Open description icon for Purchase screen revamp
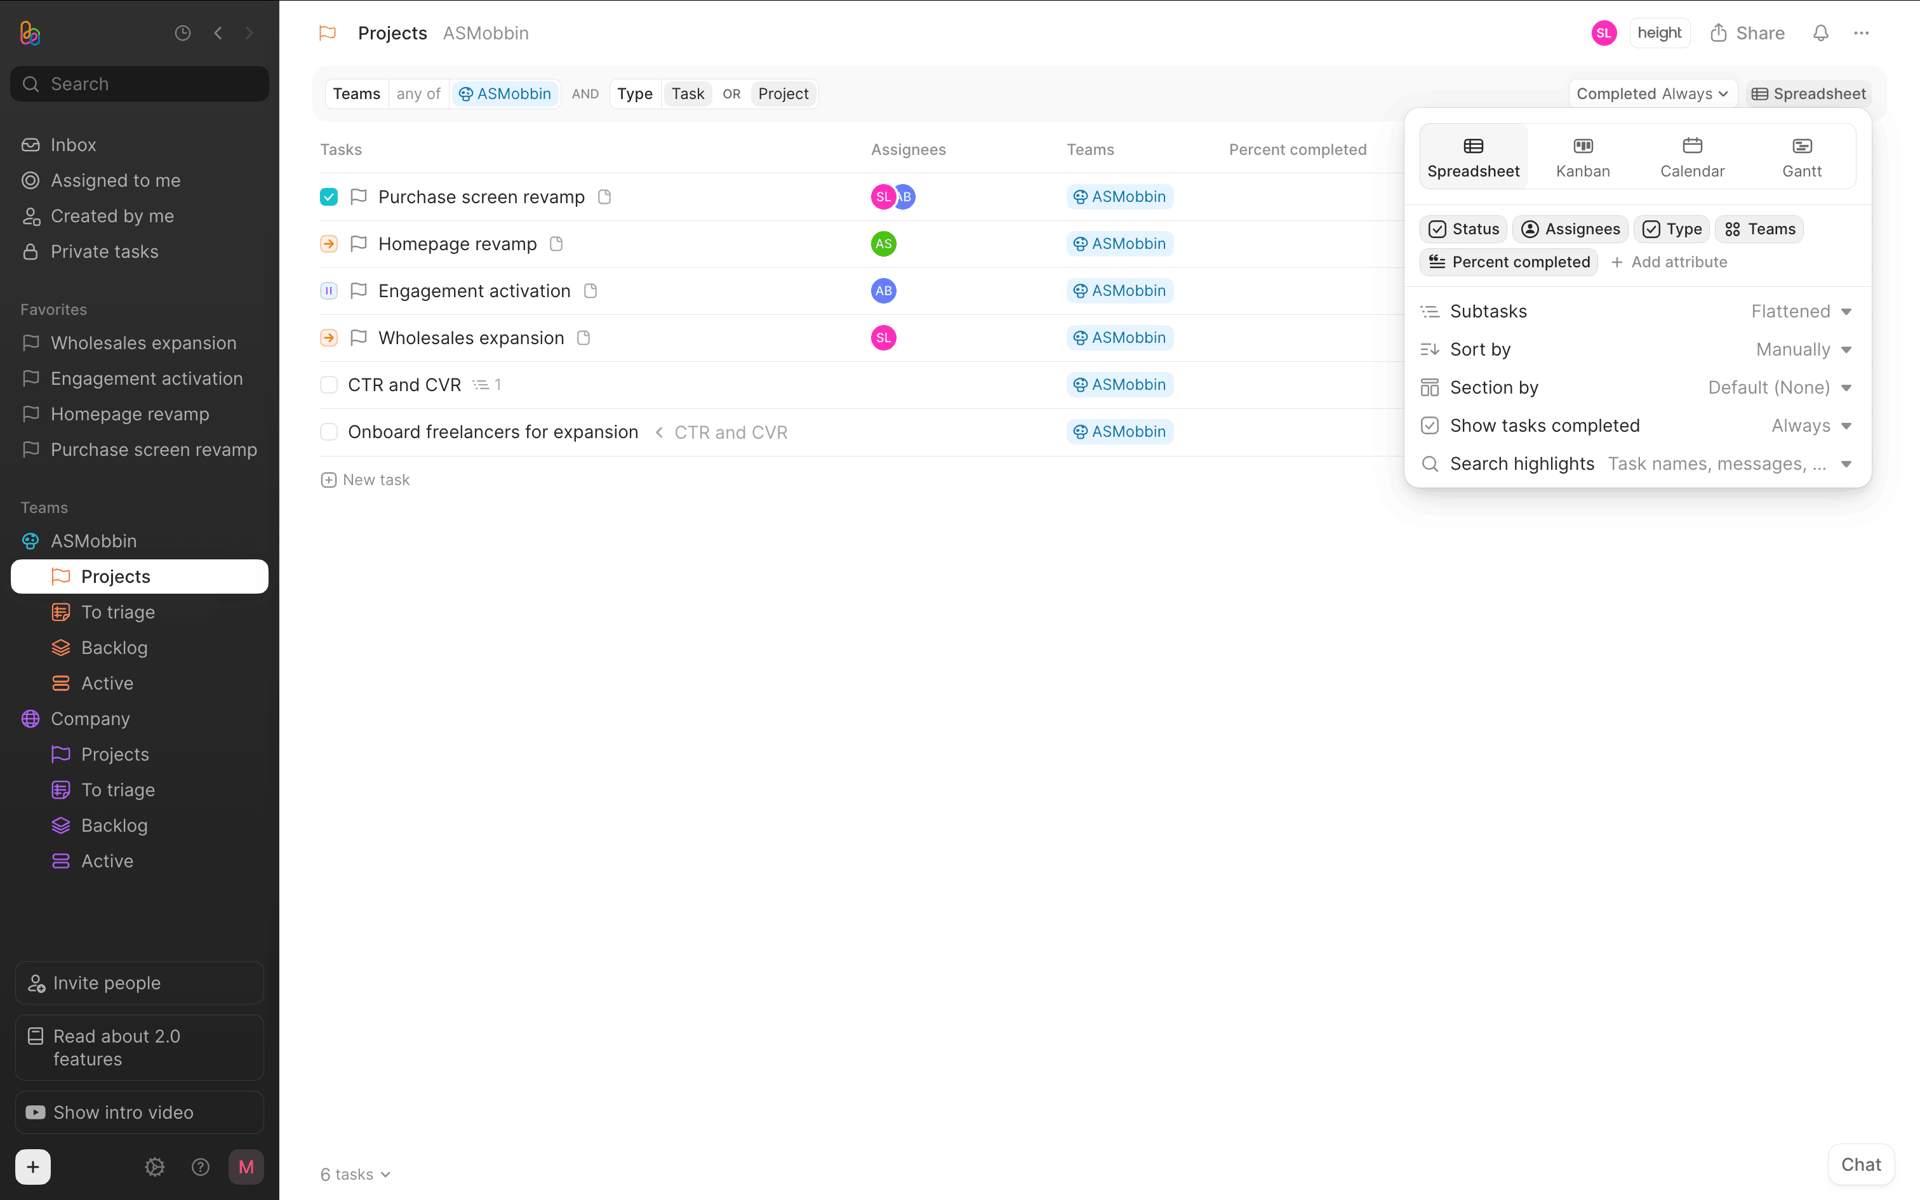Screen dimensions: 1920x1200 (604, 197)
